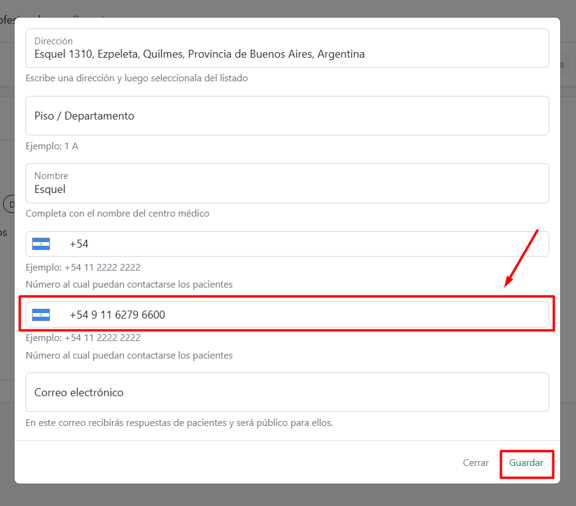Click the Guardar button

point(526,463)
